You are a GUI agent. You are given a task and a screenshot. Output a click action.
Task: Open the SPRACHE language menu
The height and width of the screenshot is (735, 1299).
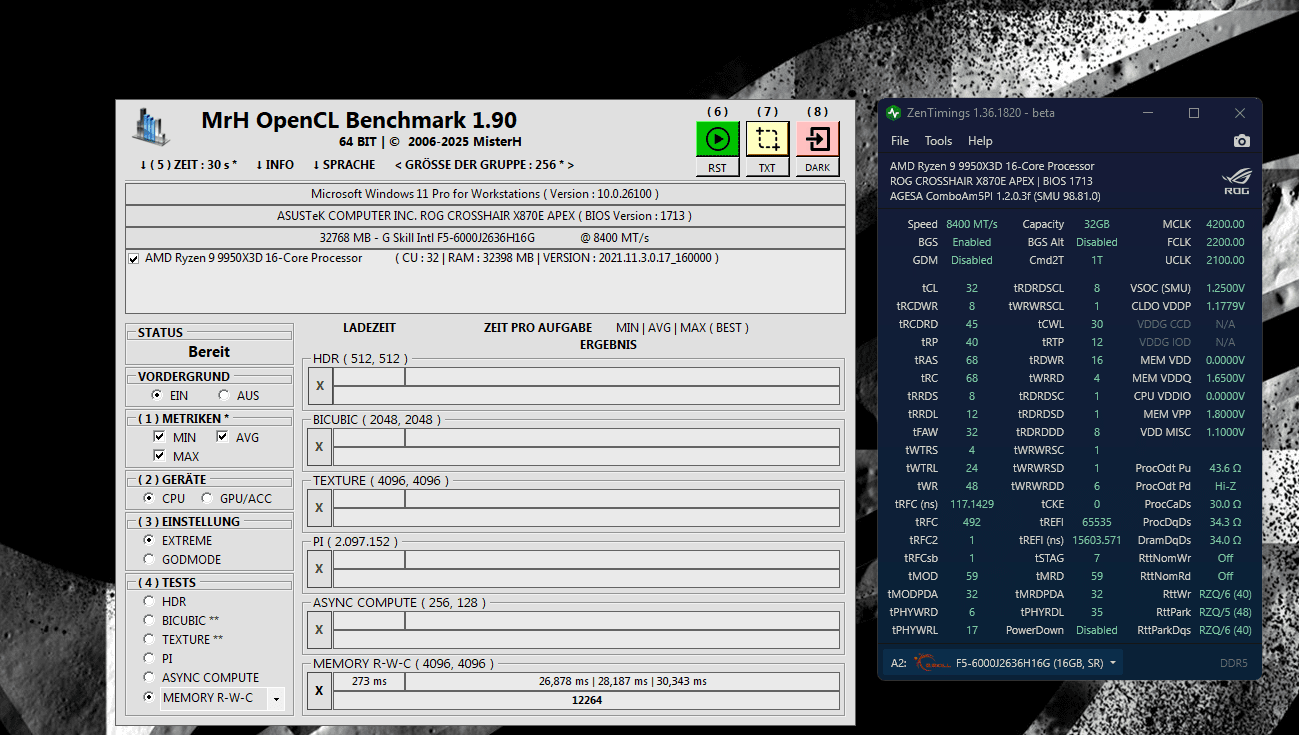click(x=344, y=165)
